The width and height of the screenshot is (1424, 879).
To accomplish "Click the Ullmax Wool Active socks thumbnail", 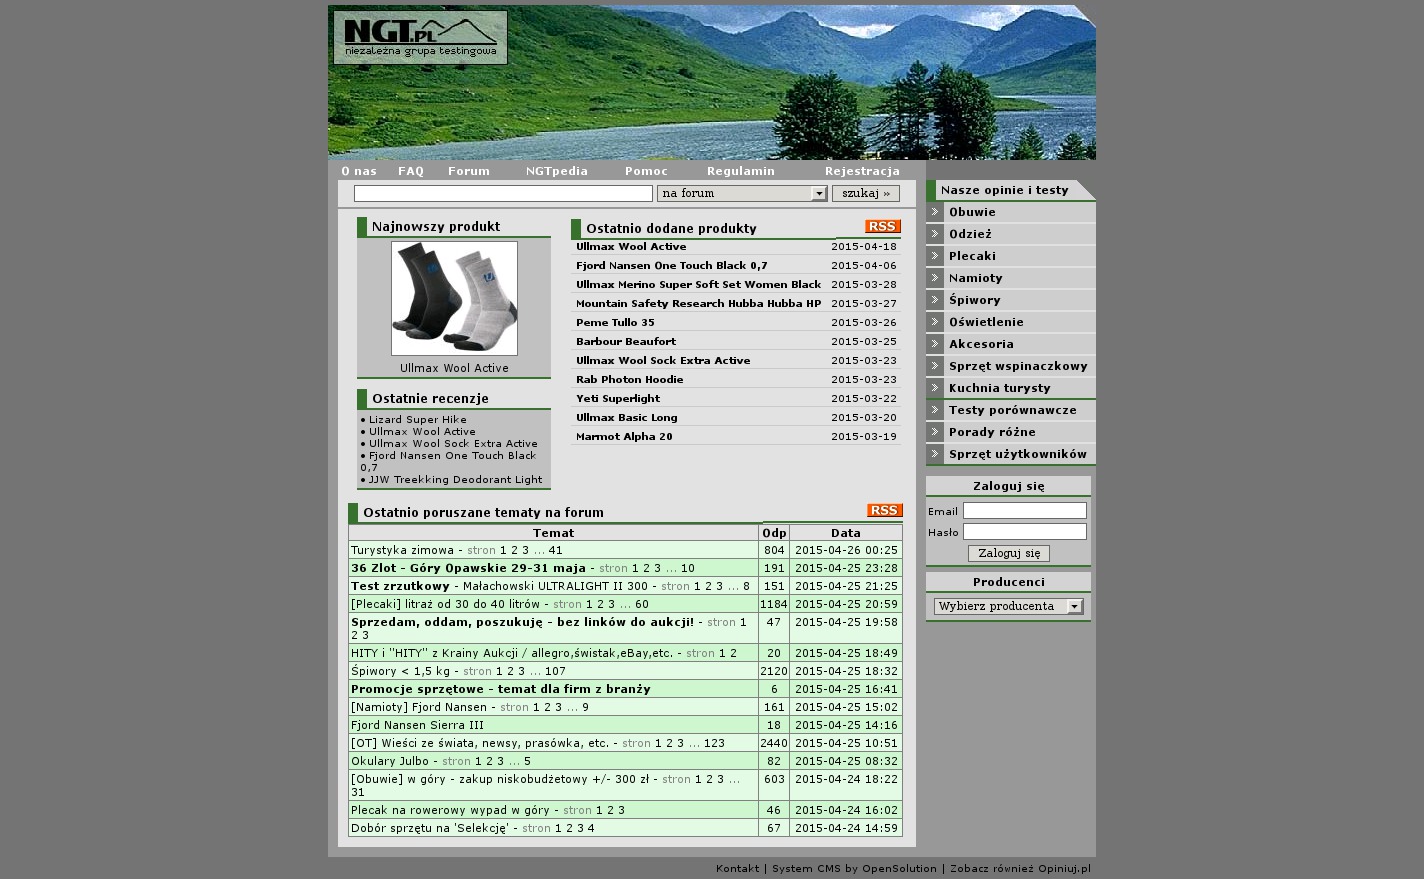I will pyautogui.click(x=454, y=298).
